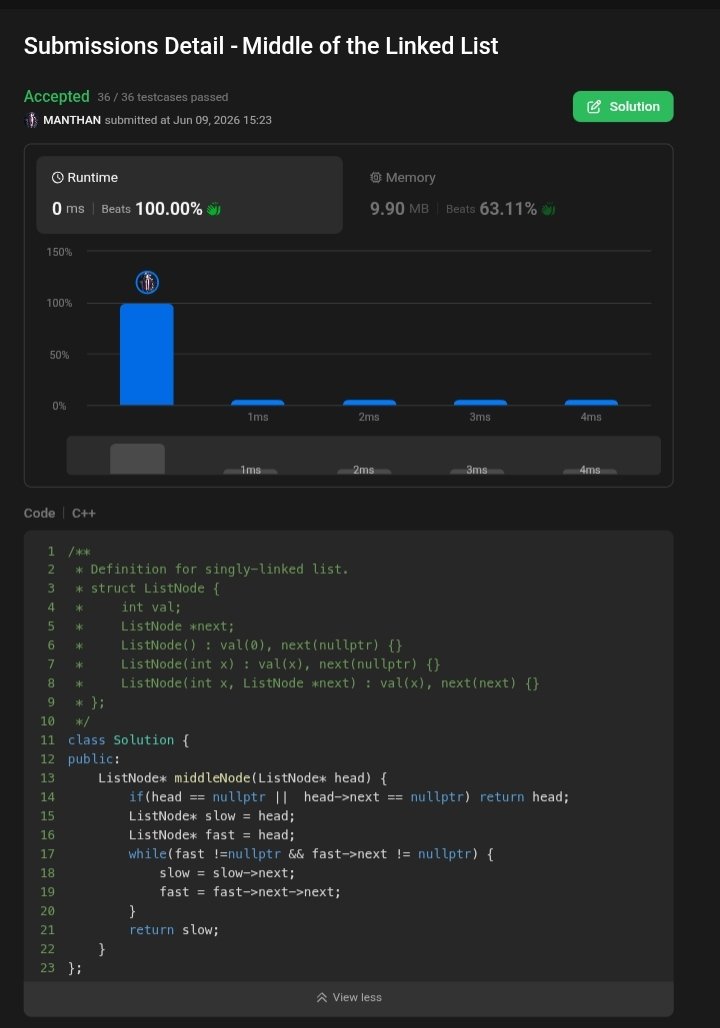
Task: Click the gray range handle in chart minimap
Action: tap(137, 458)
